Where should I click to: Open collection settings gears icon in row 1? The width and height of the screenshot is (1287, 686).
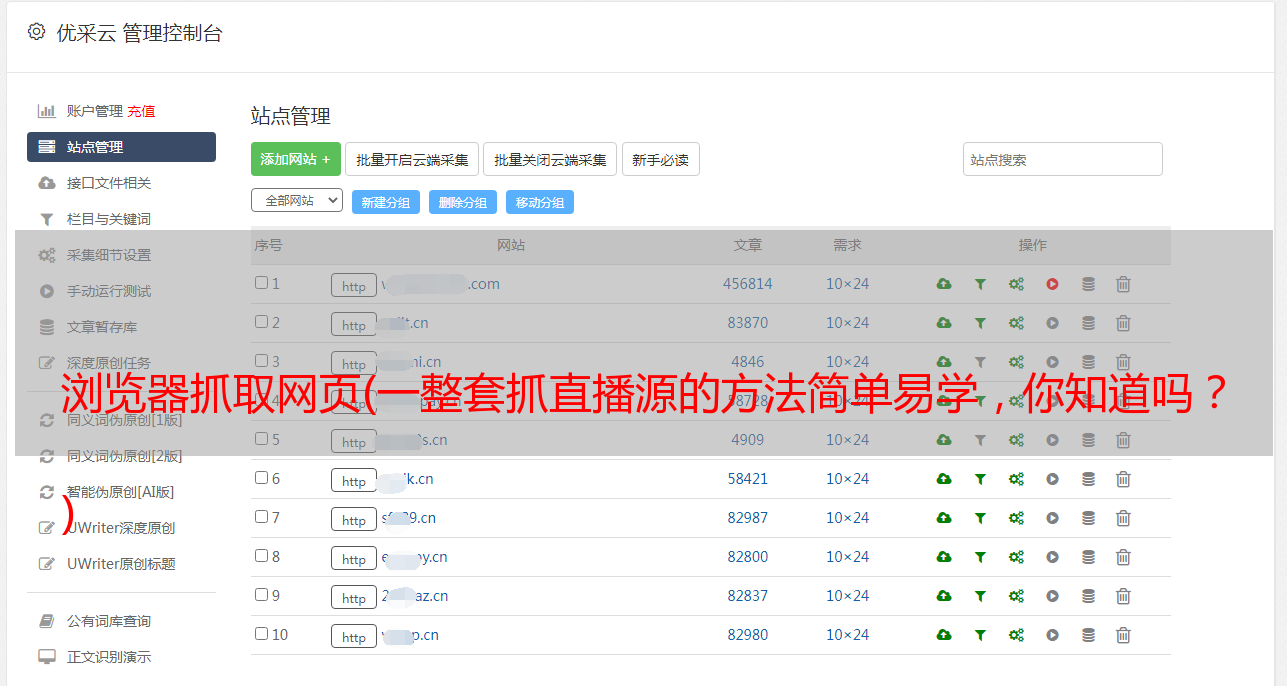click(x=1016, y=284)
